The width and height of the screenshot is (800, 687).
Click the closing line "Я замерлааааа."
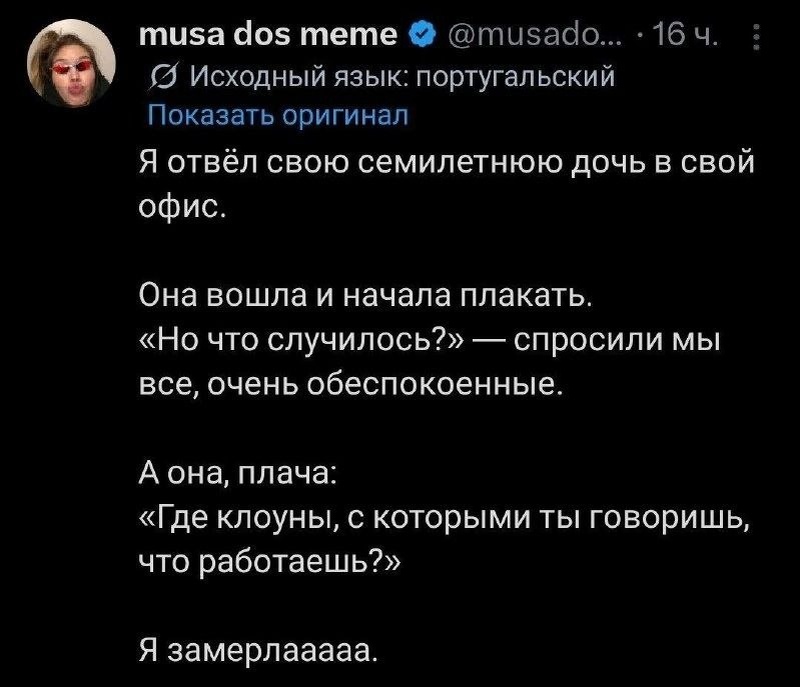(x=259, y=652)
